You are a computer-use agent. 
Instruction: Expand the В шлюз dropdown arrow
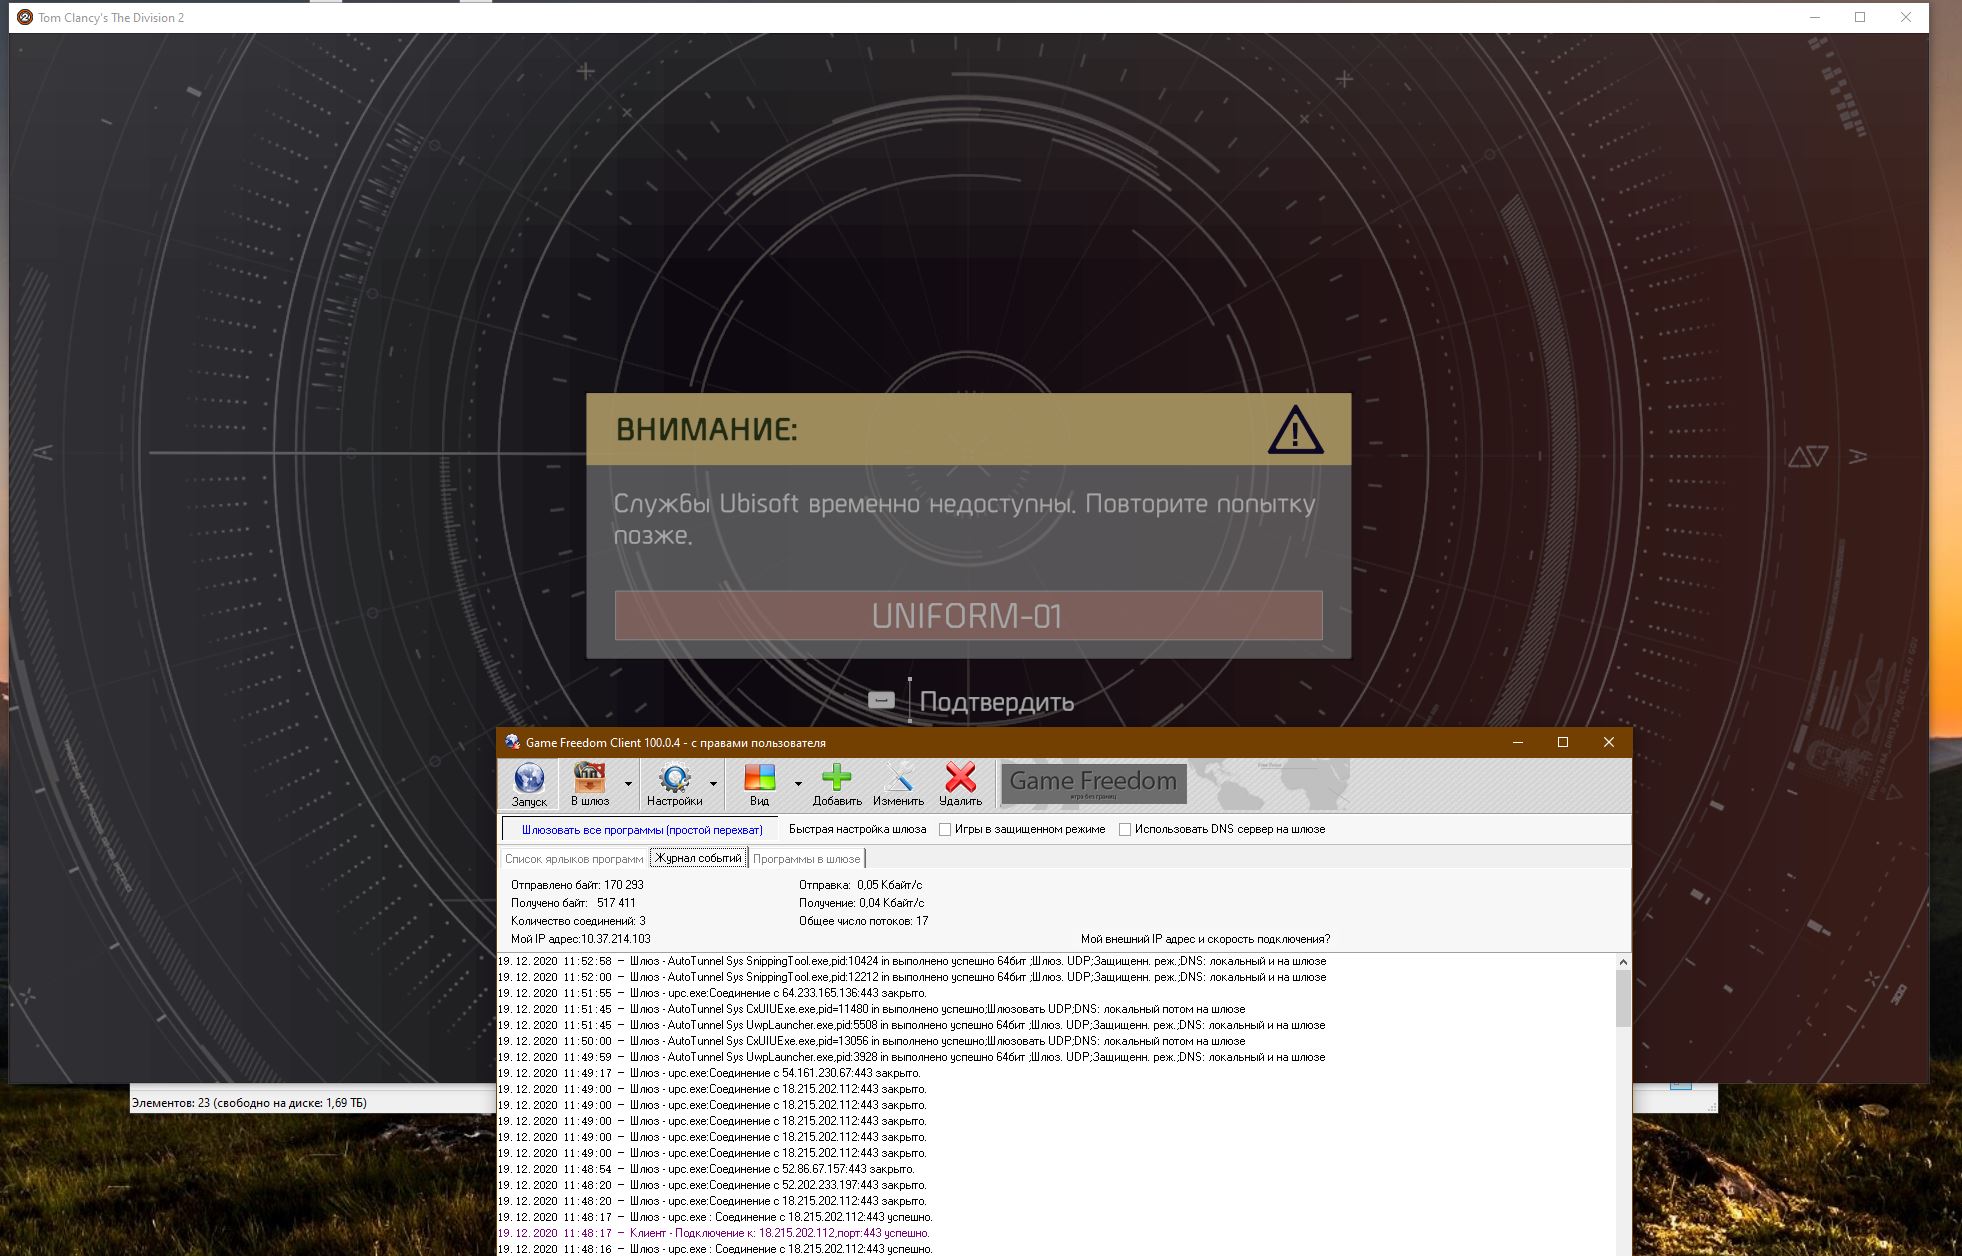628,783
